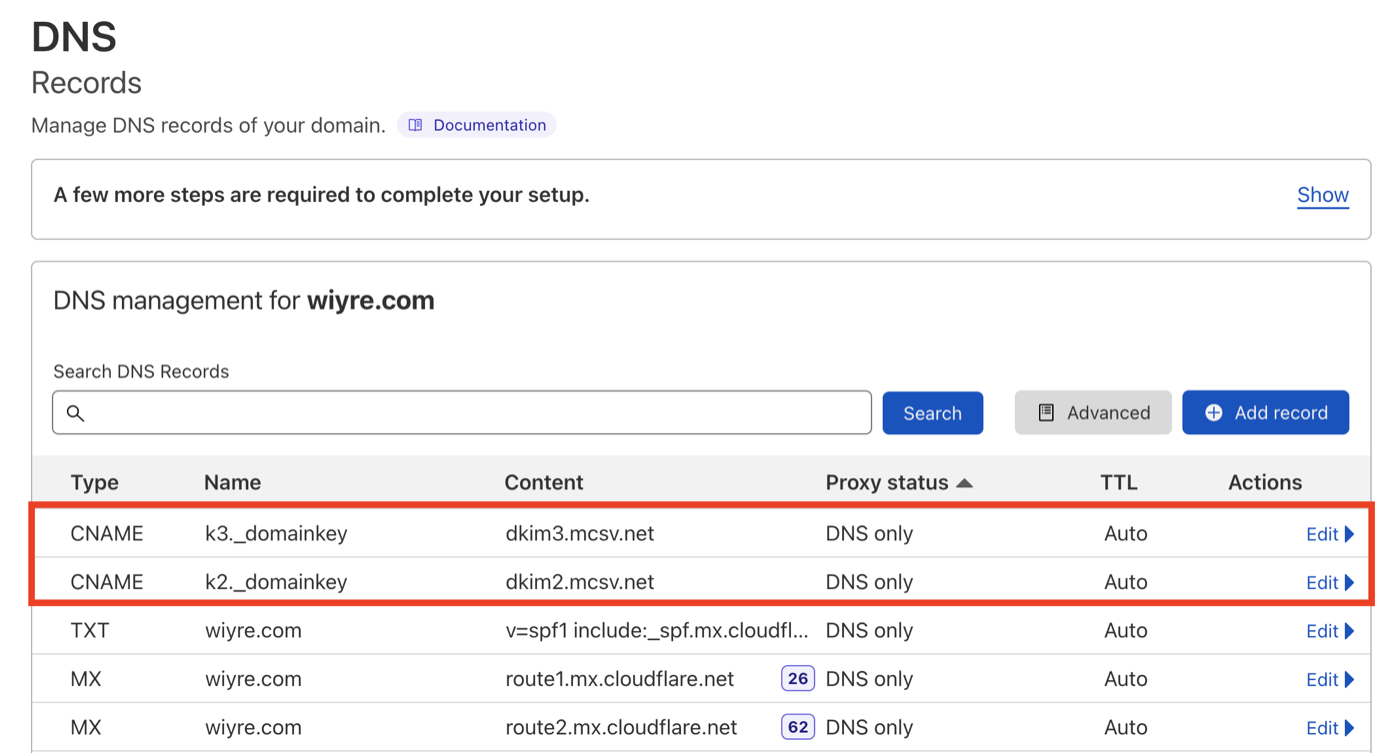Click the Name column header
This screenshot has height=753, width=1400.
click(233, 482)
